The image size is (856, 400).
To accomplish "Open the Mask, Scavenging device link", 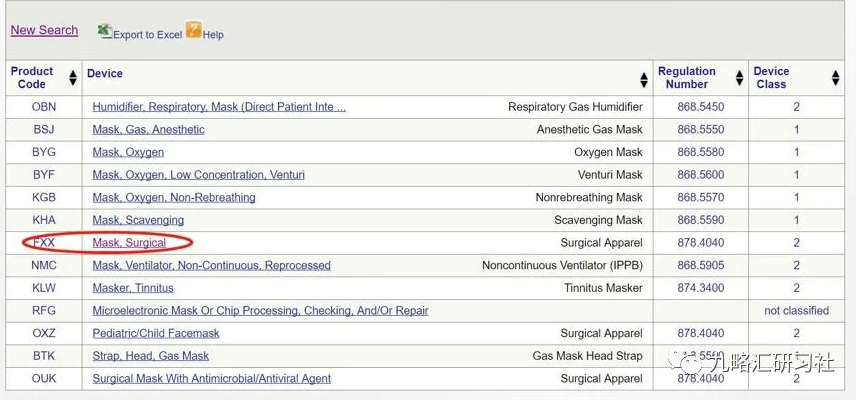I will tap(138, 220).
